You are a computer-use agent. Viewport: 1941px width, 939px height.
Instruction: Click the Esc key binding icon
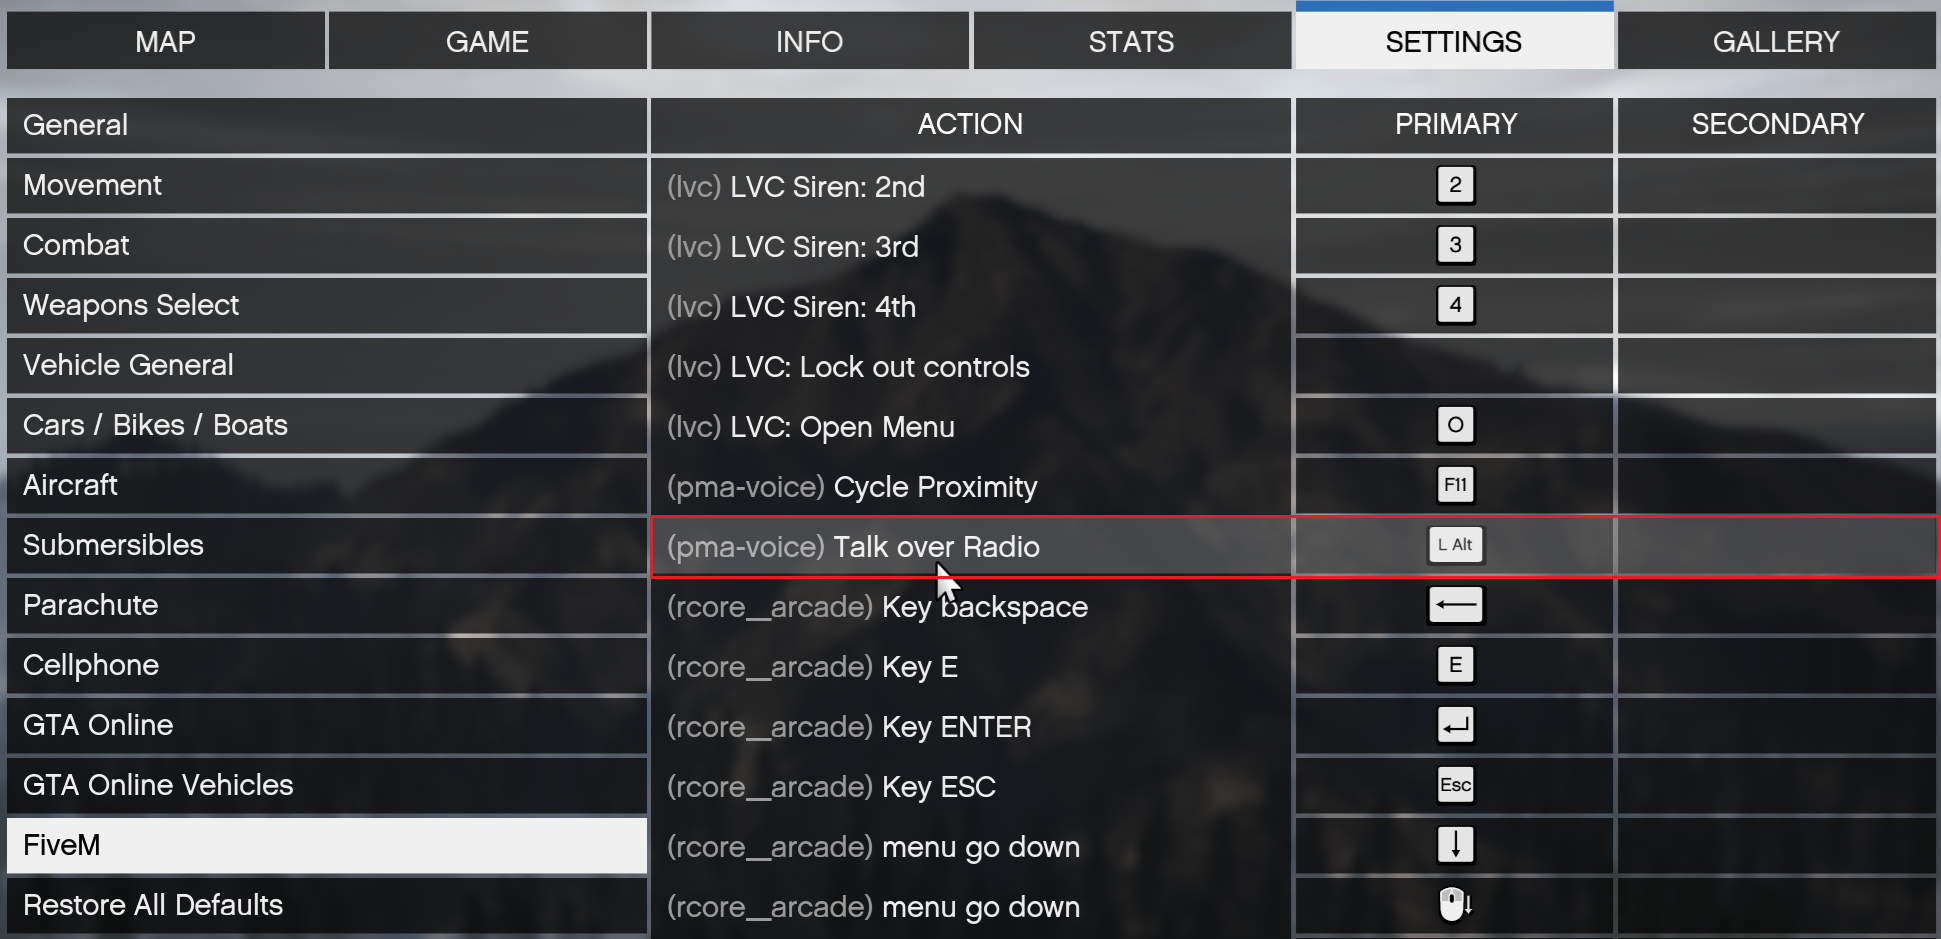click(1455, 785)
